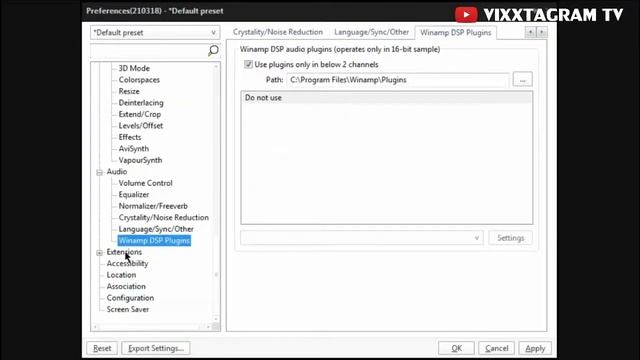Open VapourSynth settings

[x=140, y=160]
